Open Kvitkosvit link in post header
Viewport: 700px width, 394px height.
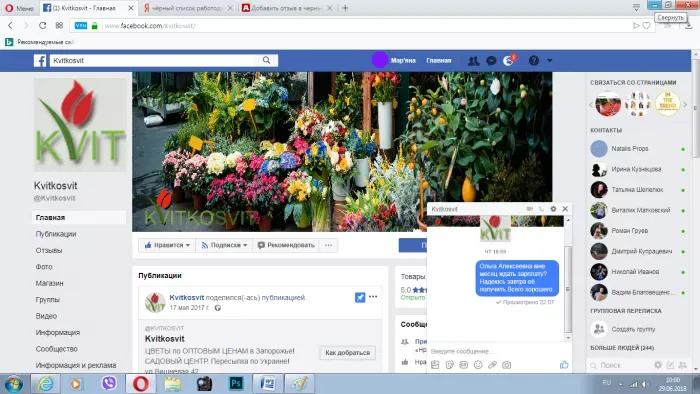point(187,297)
